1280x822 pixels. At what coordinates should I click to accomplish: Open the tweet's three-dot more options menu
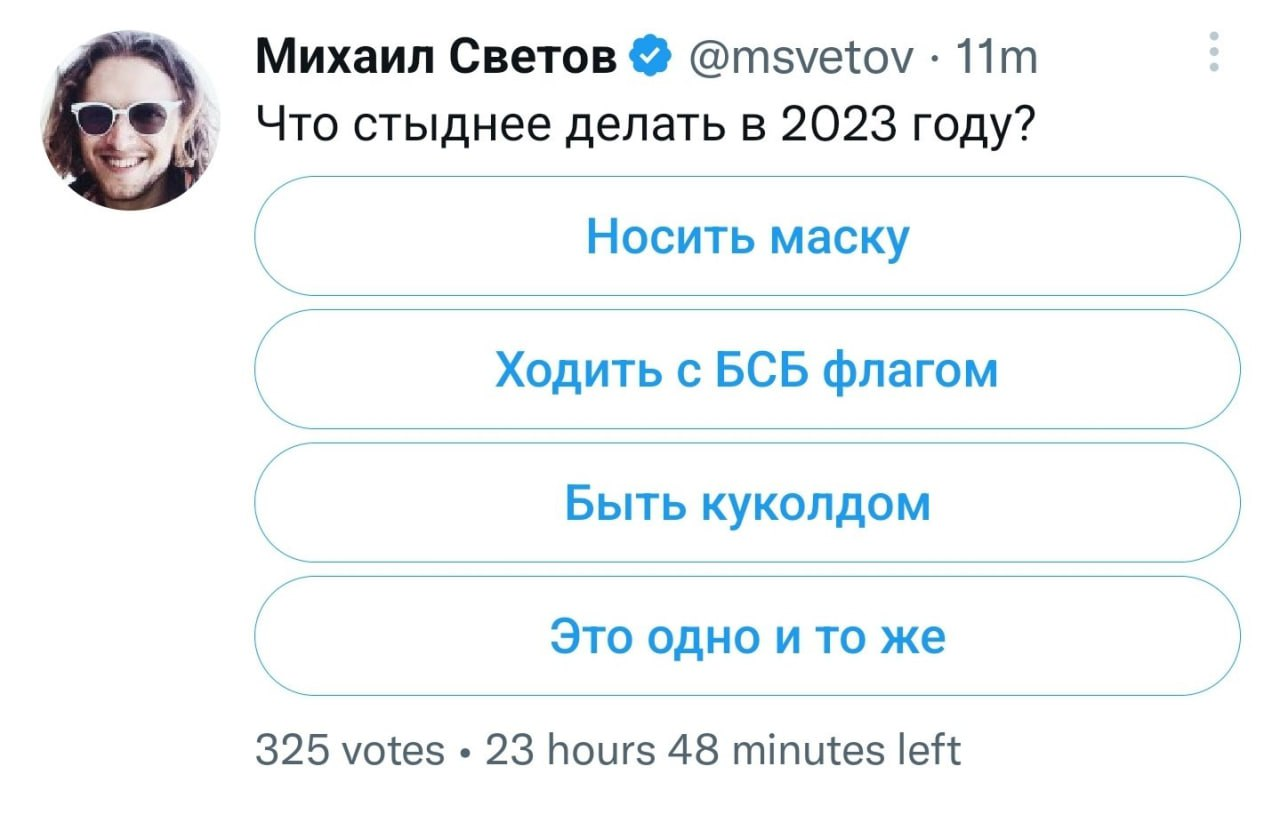pyautogui.click(x=1213, y=52)
